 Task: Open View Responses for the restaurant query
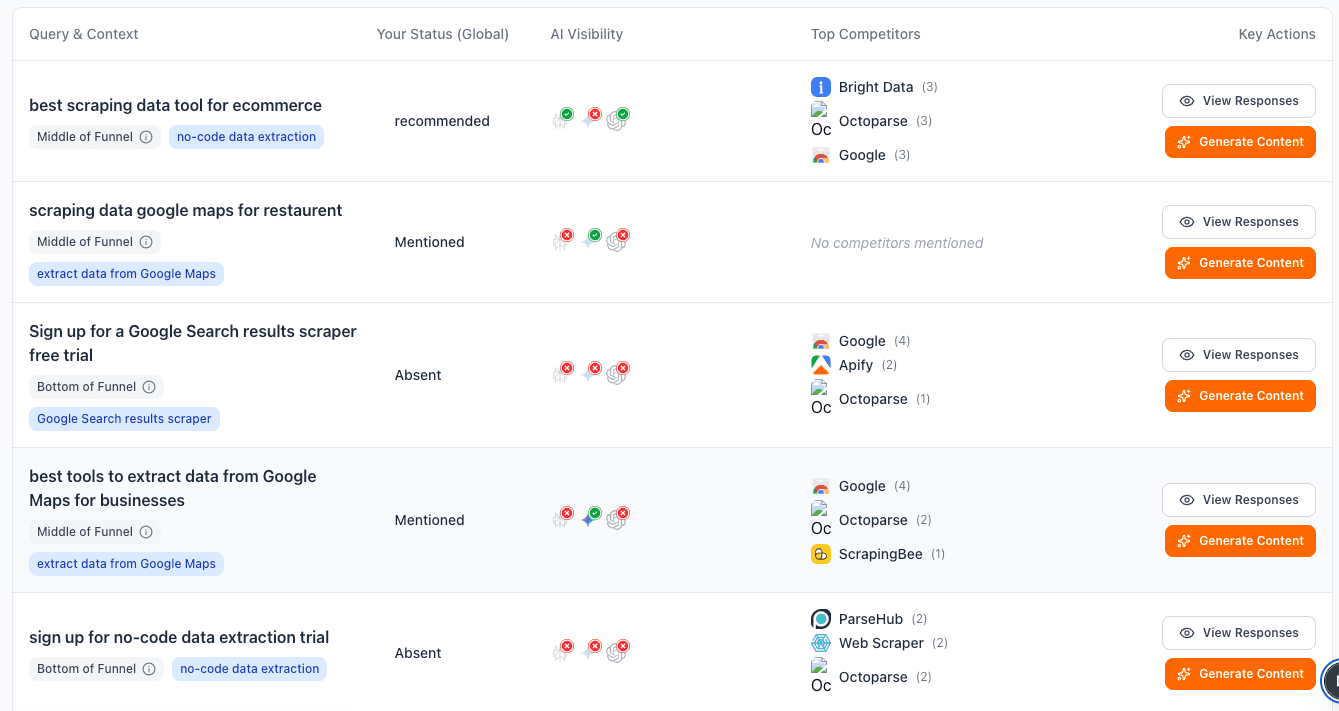coord(1238,221)
